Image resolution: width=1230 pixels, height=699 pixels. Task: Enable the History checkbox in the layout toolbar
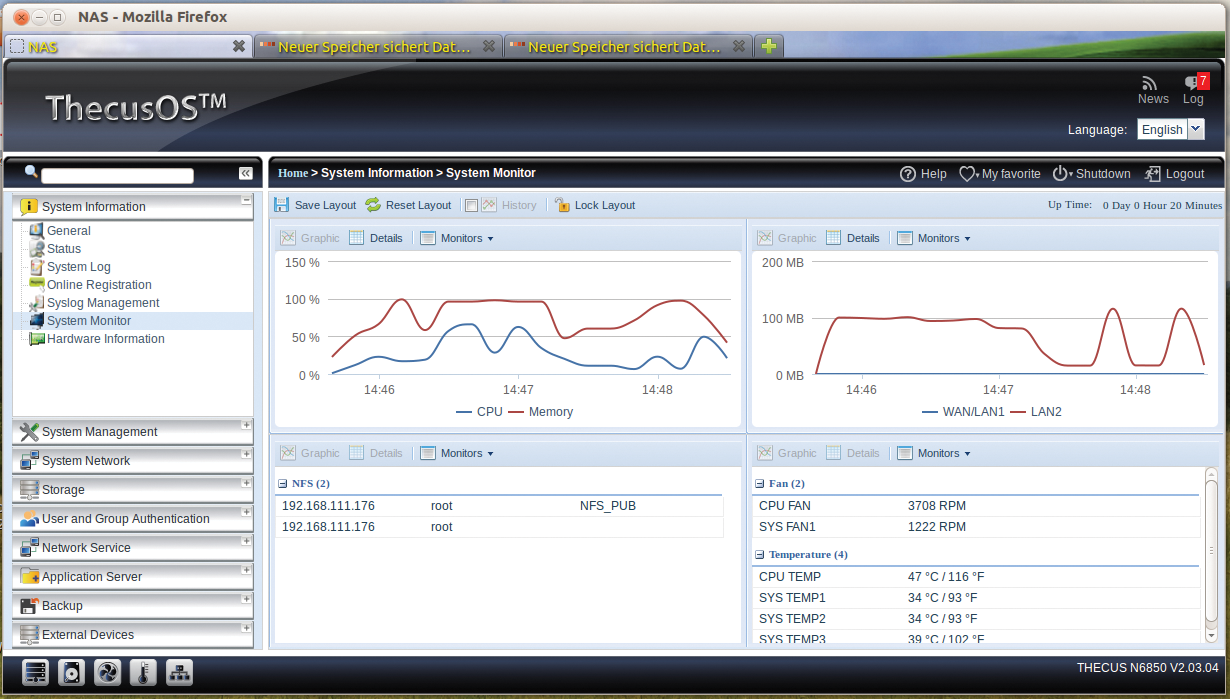[x=471, y=205]
